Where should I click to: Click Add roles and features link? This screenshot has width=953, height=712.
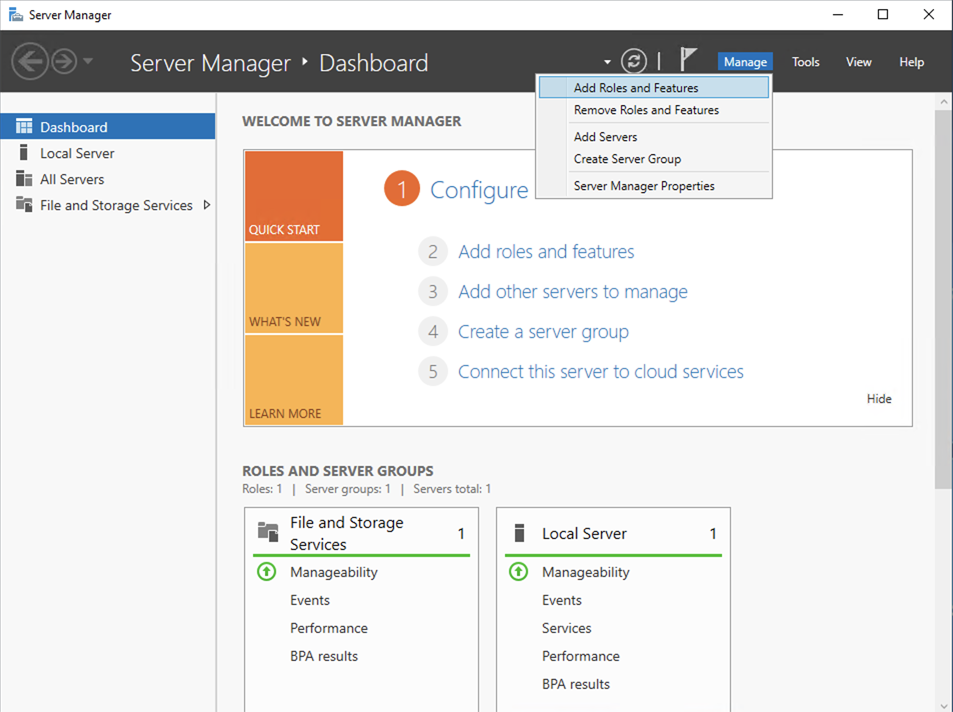546,252
